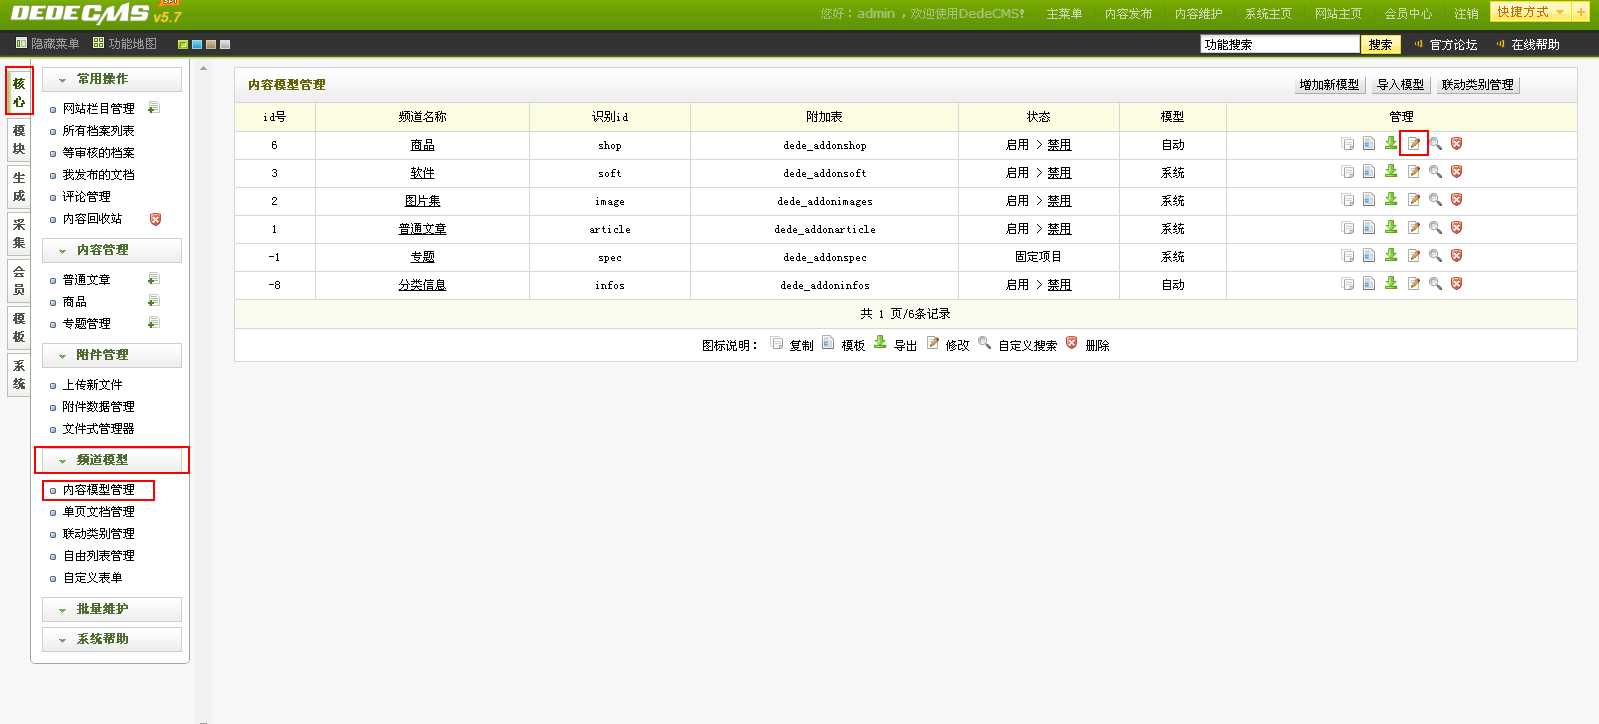Open the 快捷方式 dropdown

click(1530, 12)
